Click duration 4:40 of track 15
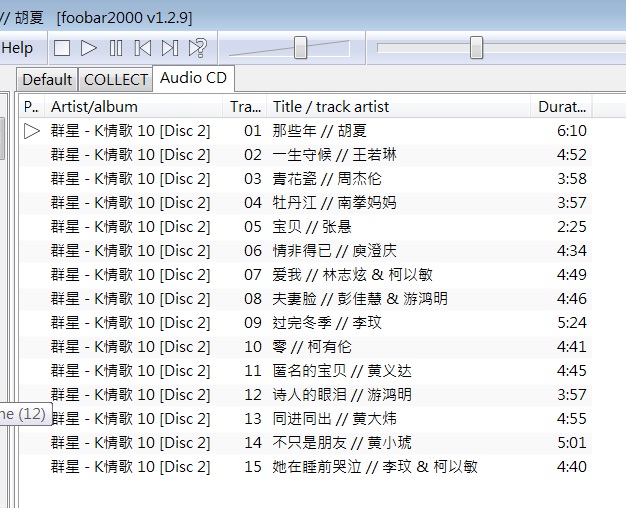The height and width of the screenshot is (508, 626). [572, 466]
